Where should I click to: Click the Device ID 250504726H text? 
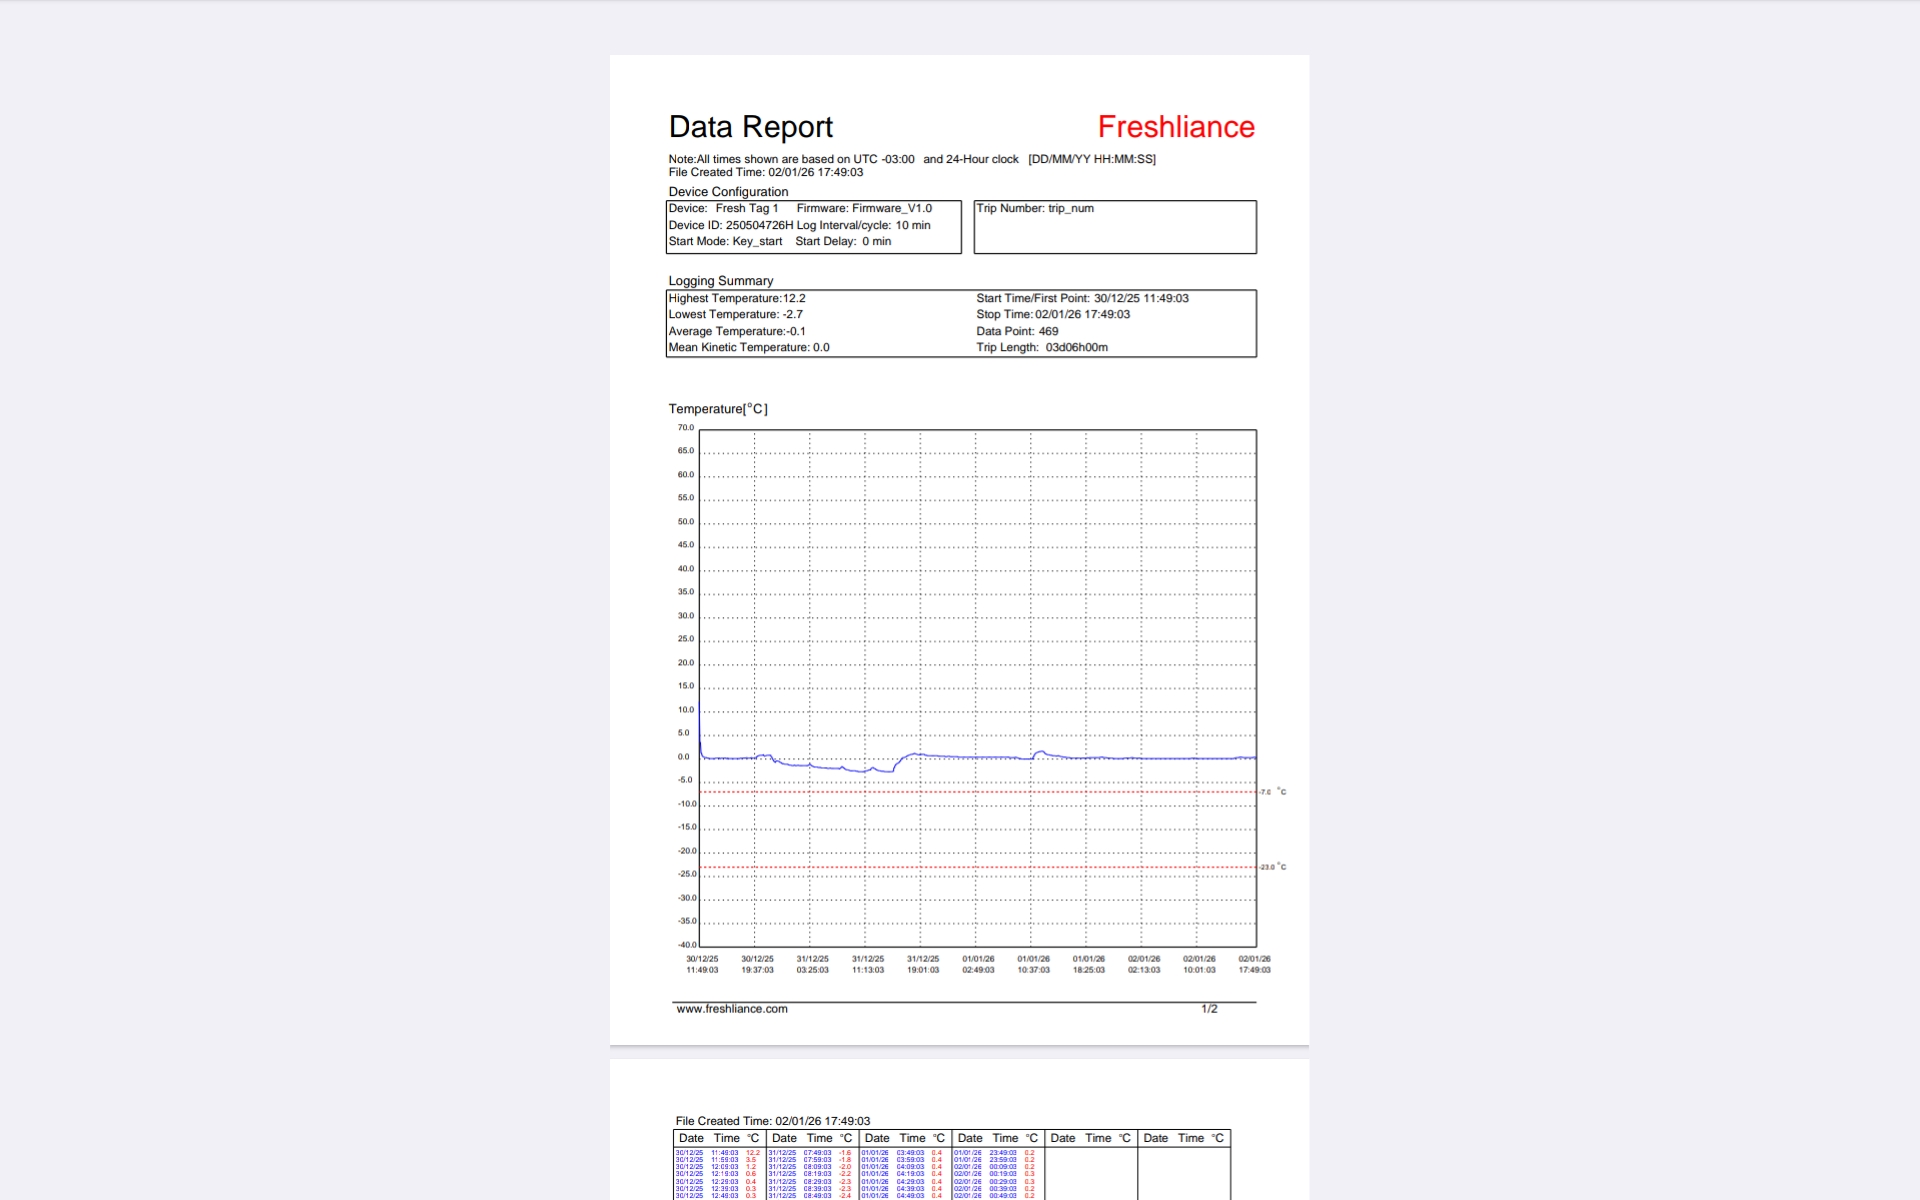click(730, 225)
